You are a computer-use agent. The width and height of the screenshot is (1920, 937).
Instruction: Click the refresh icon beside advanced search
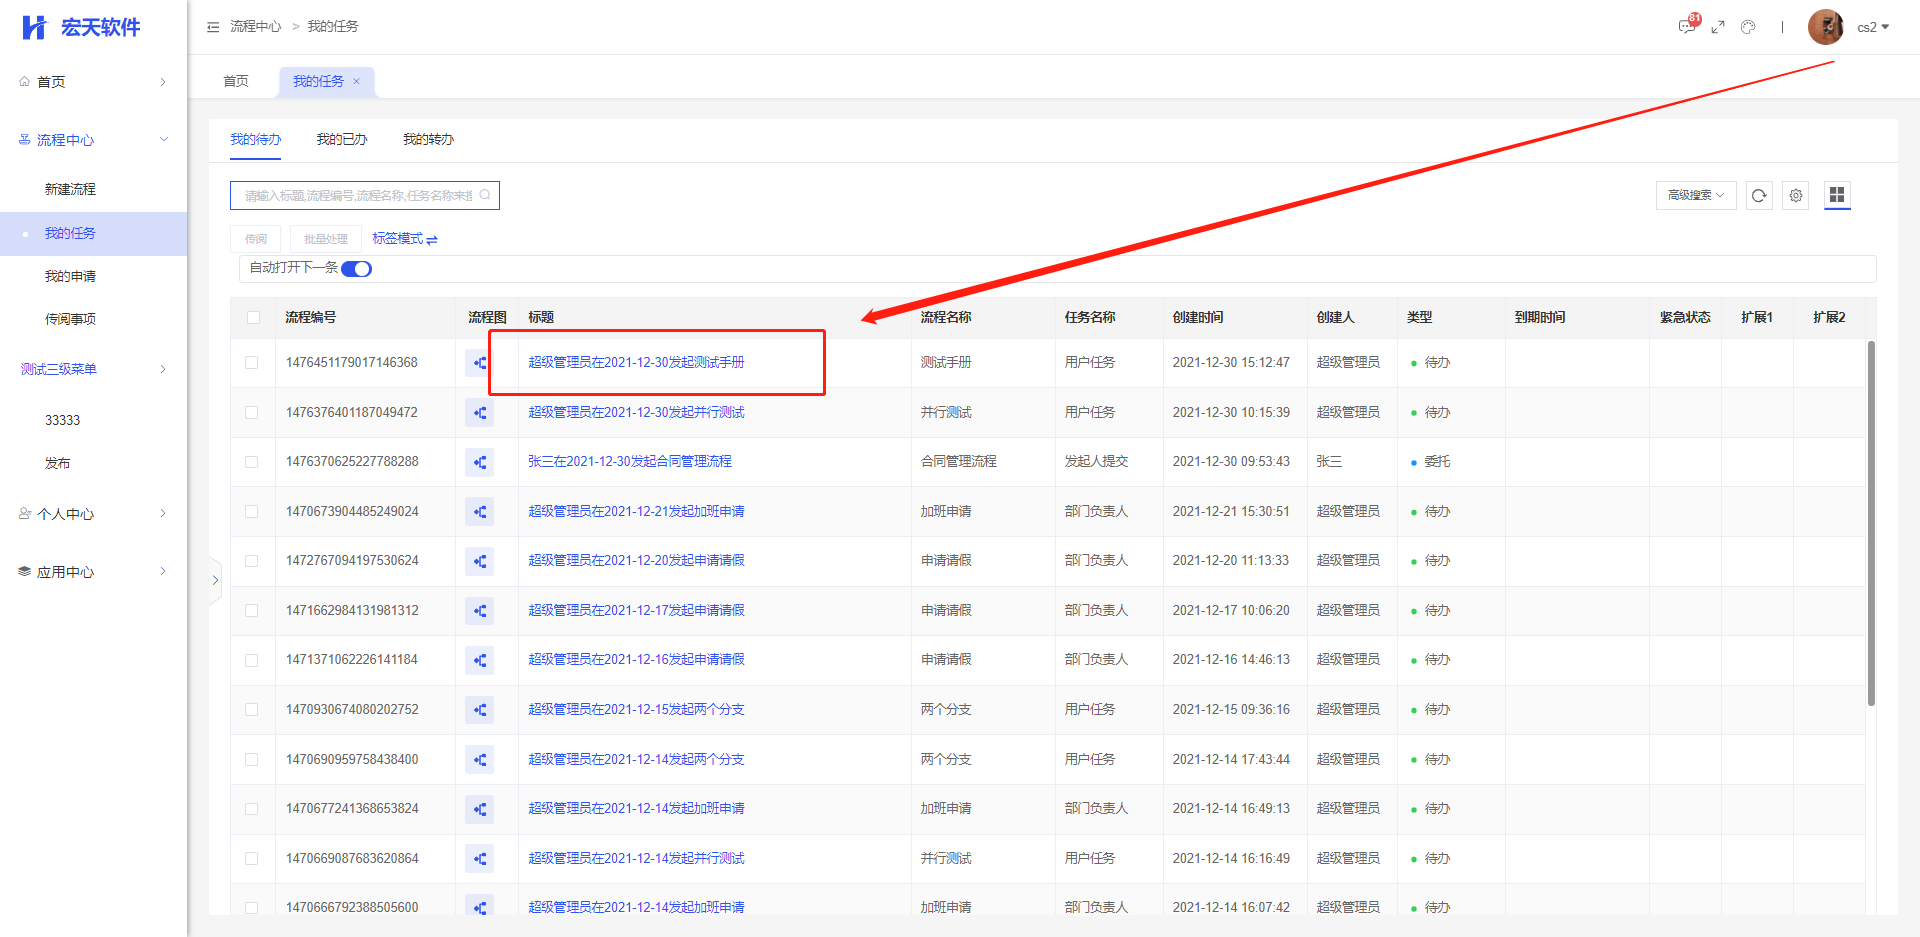click(x=1759, y=196)
